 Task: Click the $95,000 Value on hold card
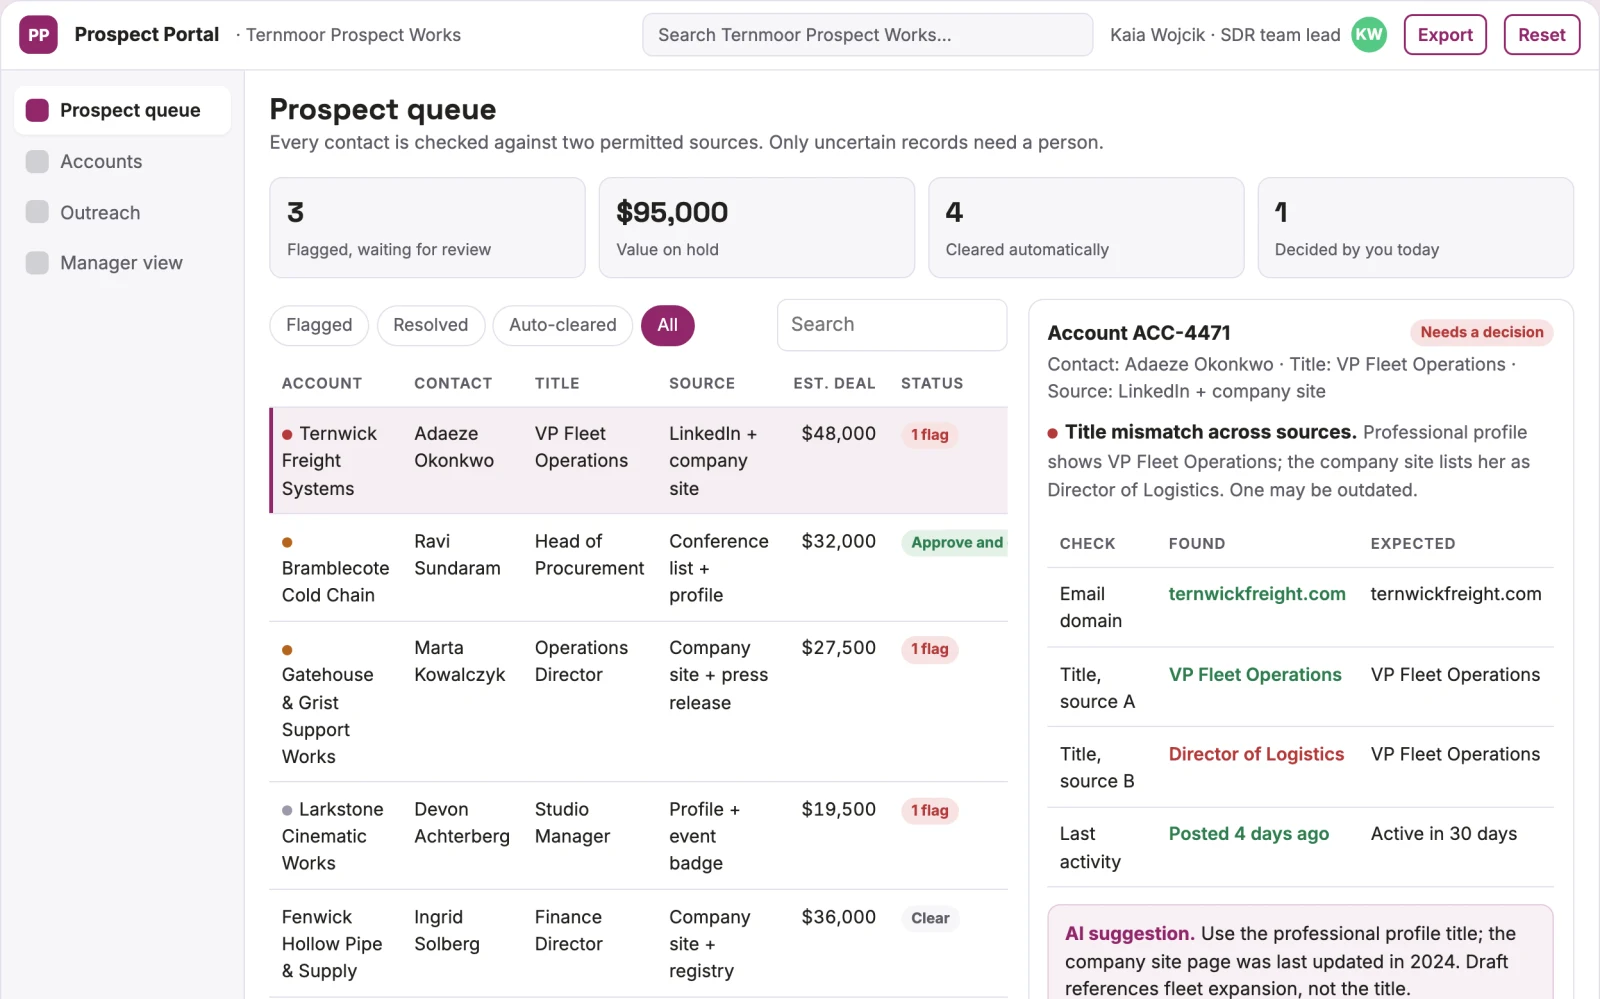757,228
